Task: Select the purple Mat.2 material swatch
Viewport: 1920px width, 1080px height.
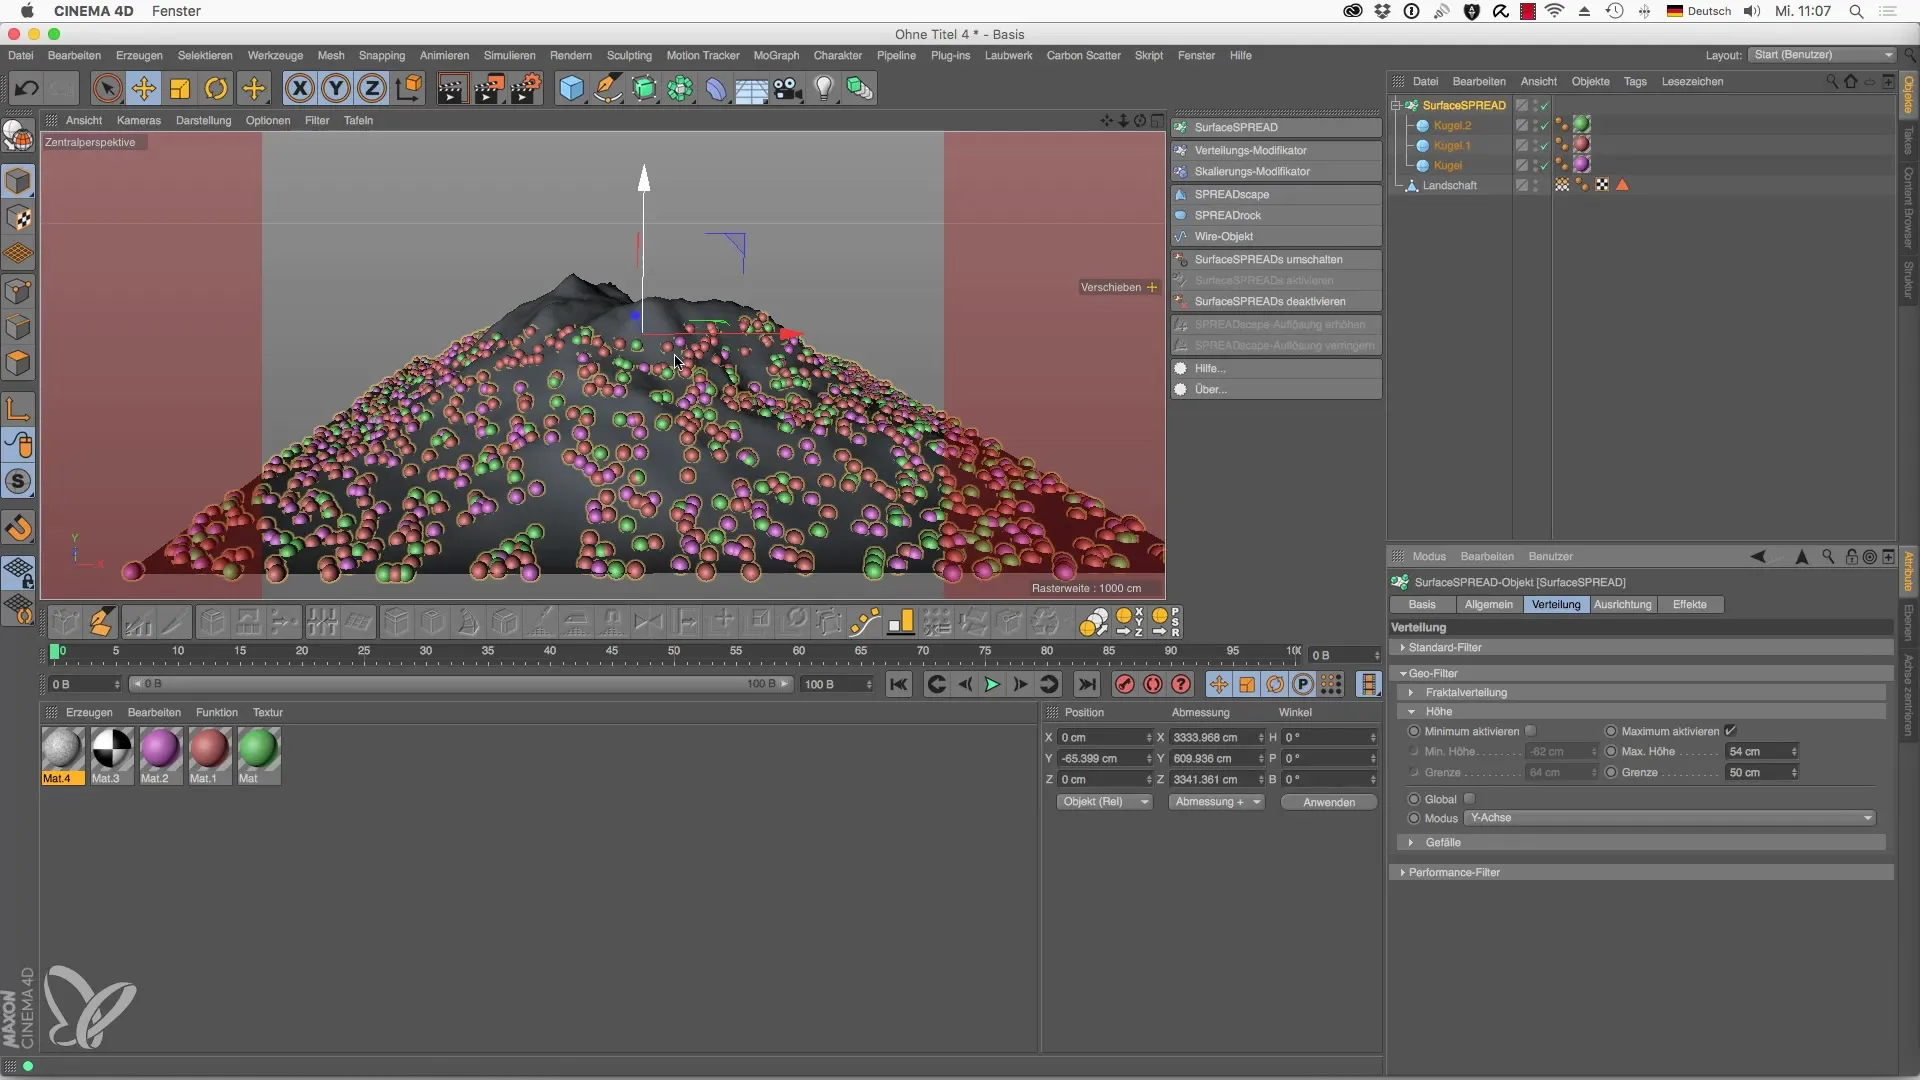Action: point(160,749)
